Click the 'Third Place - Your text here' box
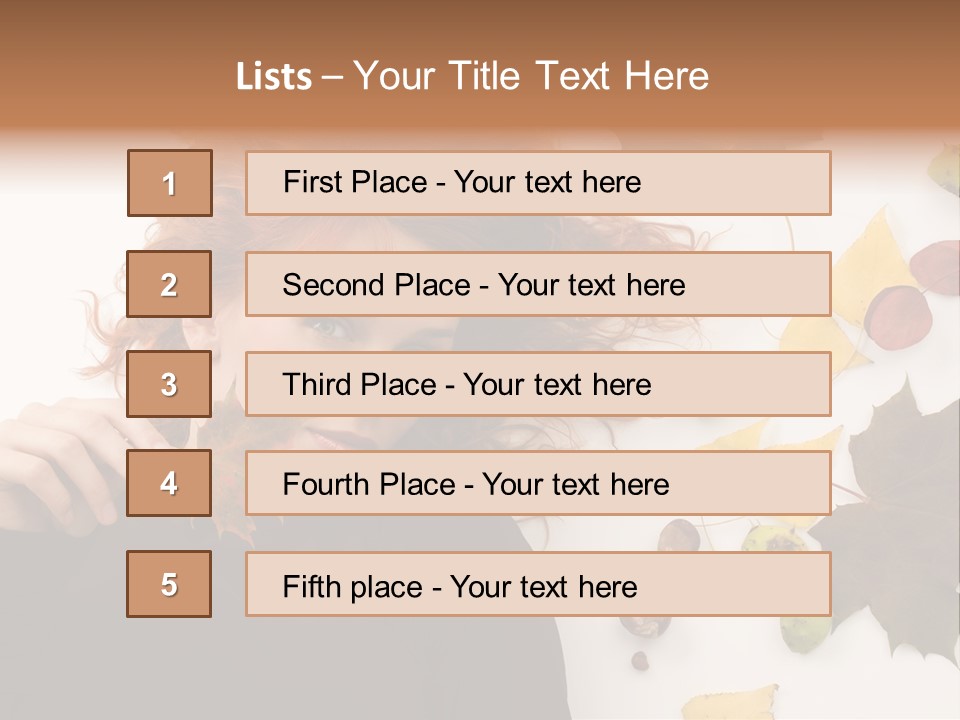 pos(538,384)
